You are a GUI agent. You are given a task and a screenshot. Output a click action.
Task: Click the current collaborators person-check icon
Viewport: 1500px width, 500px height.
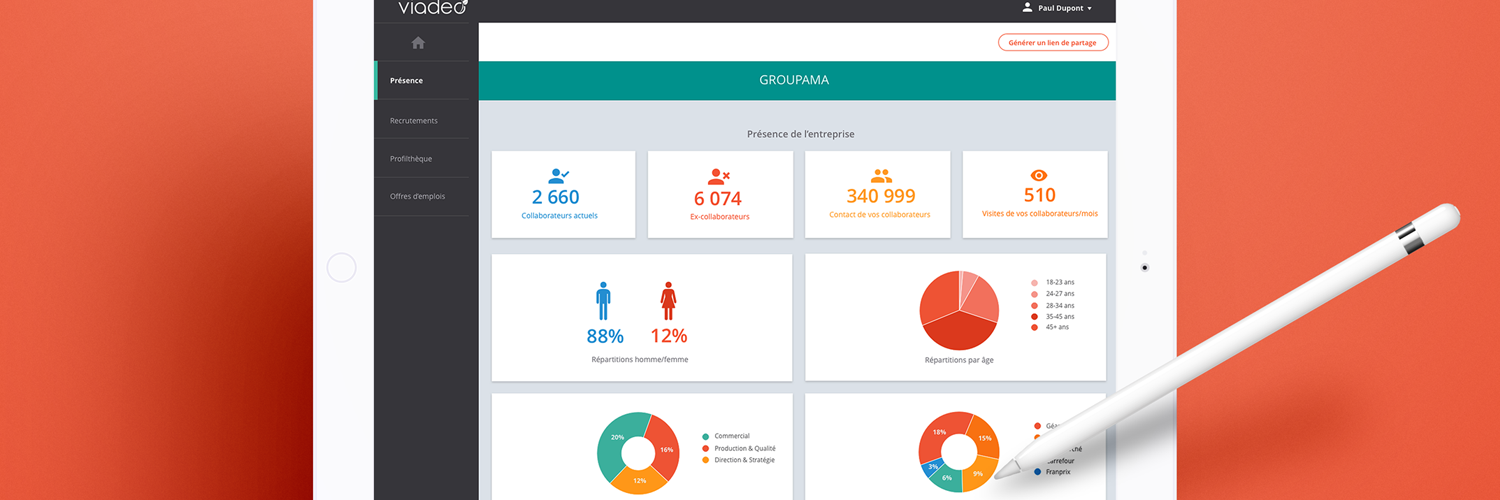[559, 175]
